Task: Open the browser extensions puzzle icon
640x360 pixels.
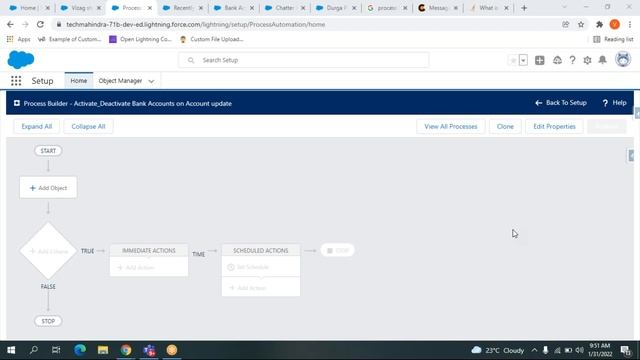Action: pyautogui.click(x=599, y=24)
